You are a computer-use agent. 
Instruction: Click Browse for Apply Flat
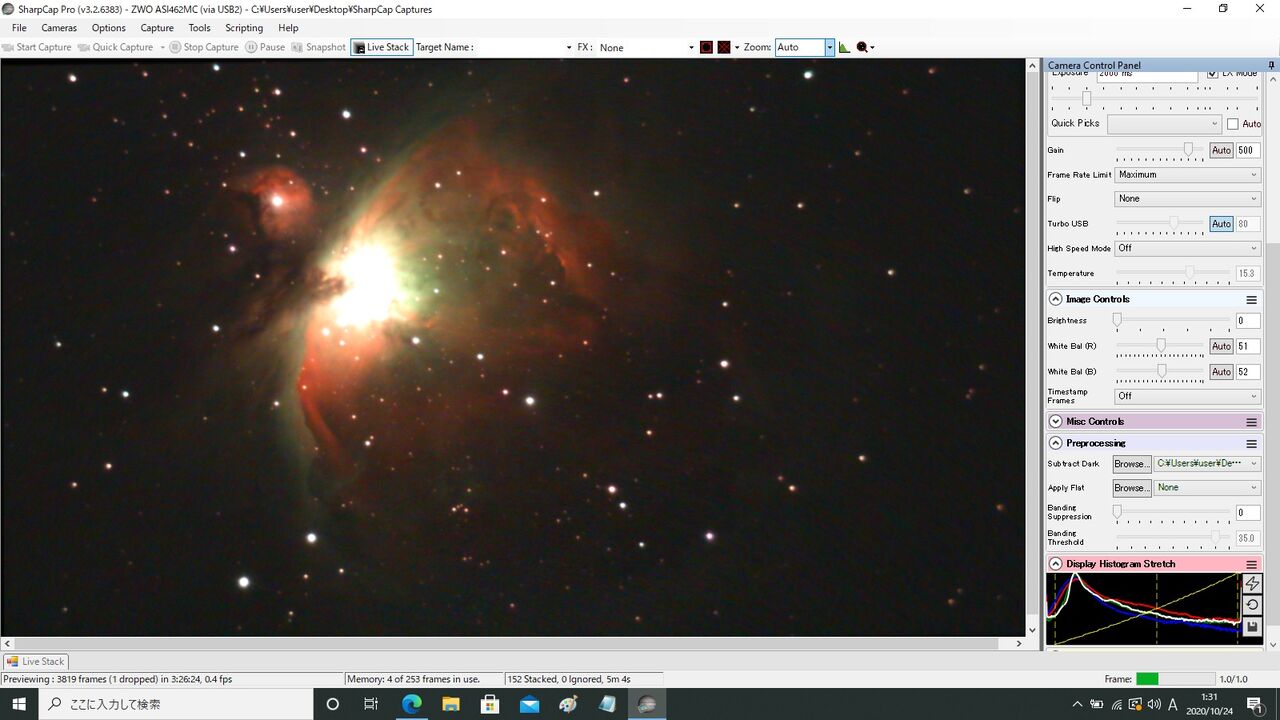[1132, 488]
